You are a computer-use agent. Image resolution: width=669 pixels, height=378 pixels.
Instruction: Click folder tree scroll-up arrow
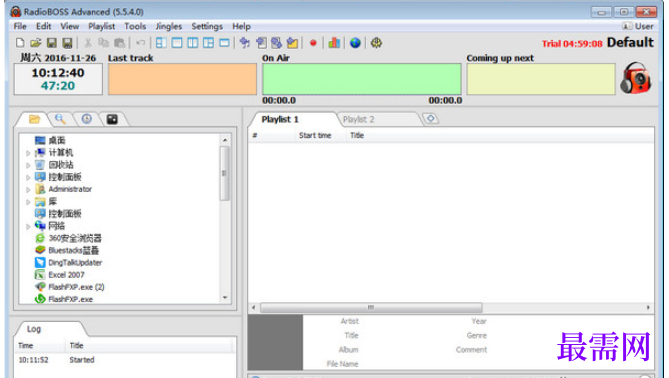[x=225, y=140]
